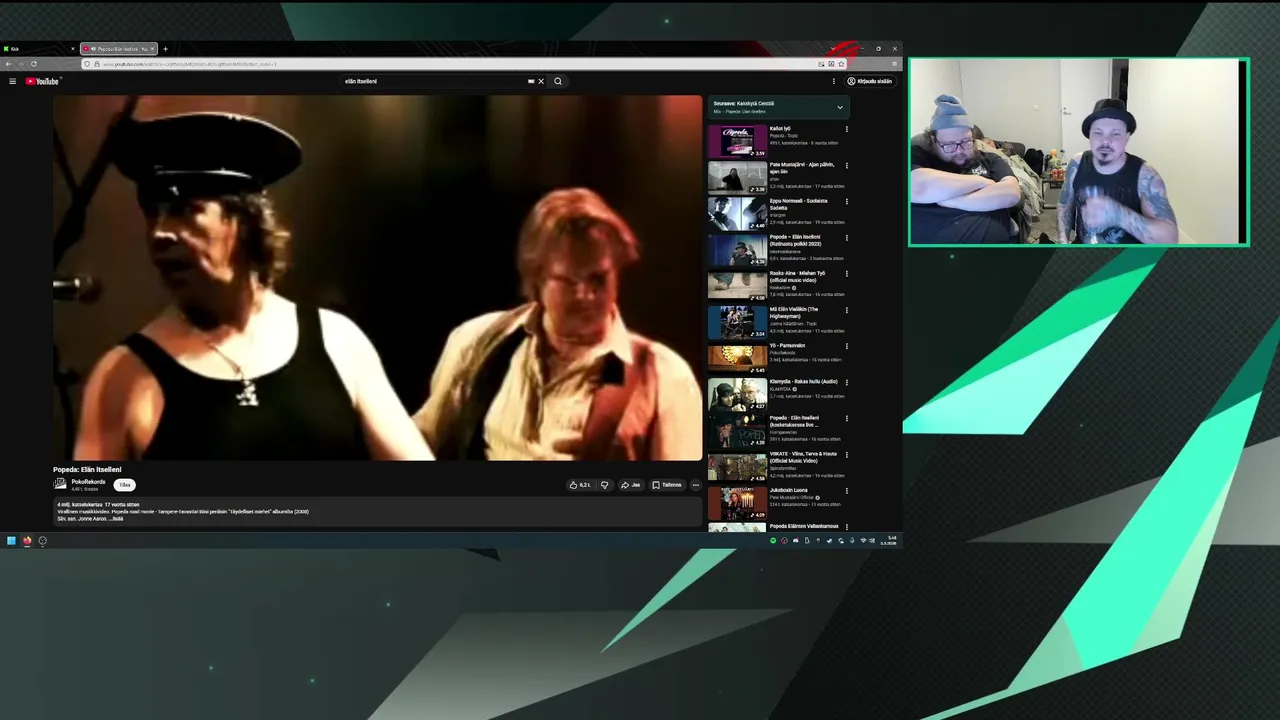Open options for Klamydia video

coord(846,382)
